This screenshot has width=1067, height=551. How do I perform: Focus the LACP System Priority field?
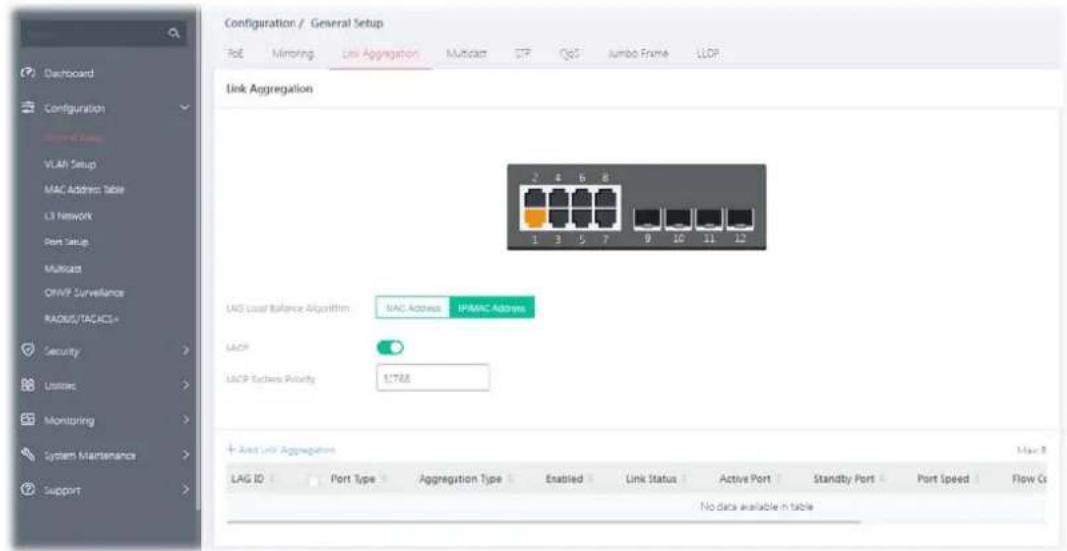click(432, 378)
